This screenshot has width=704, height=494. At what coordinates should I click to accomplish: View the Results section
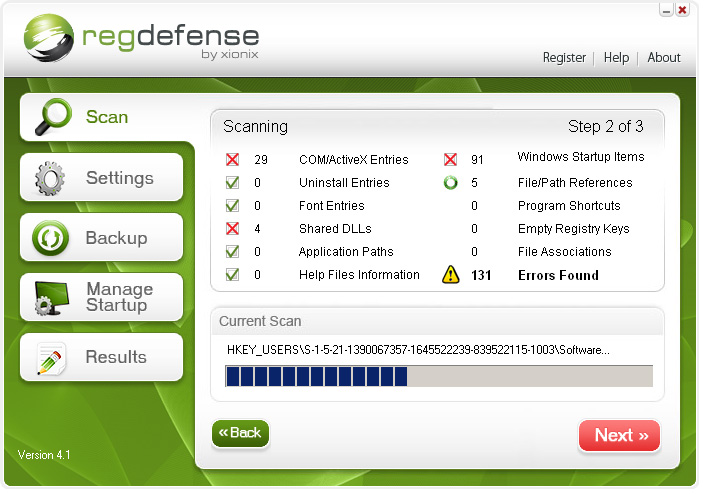[x=101, y=357]
